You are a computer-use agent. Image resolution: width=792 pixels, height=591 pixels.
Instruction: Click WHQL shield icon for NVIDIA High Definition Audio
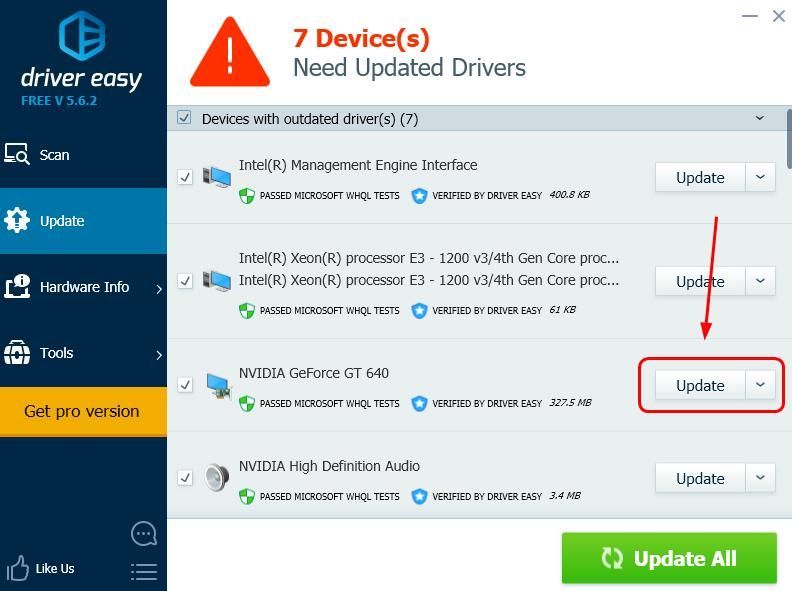tap(246, 497)
